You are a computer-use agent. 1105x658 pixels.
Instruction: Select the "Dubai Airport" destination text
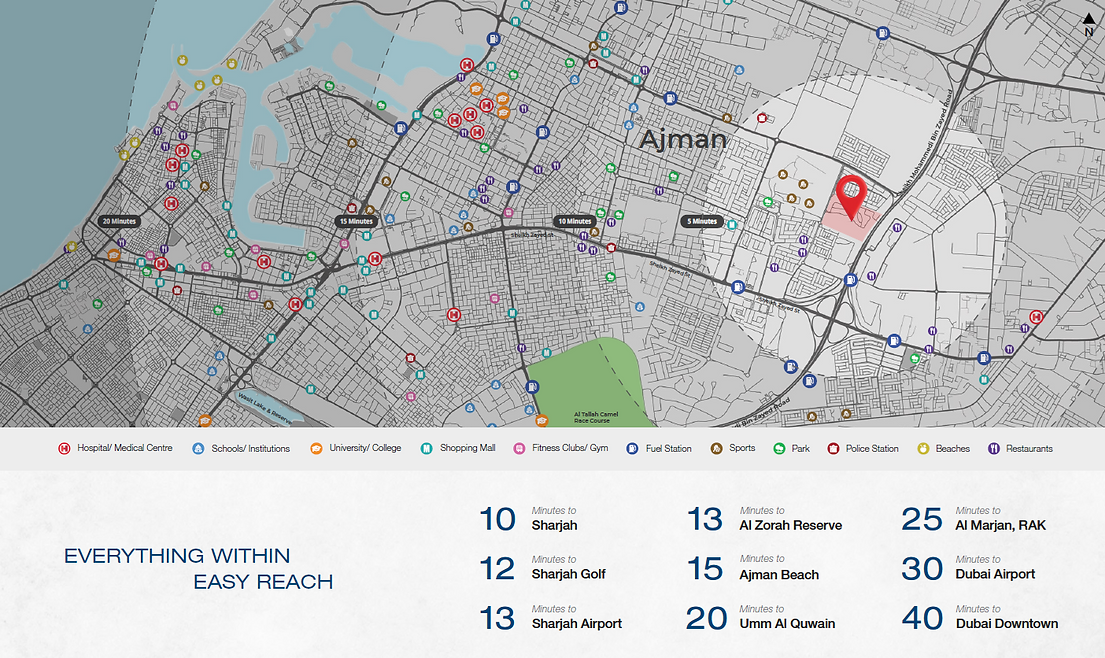pos(995,574)
